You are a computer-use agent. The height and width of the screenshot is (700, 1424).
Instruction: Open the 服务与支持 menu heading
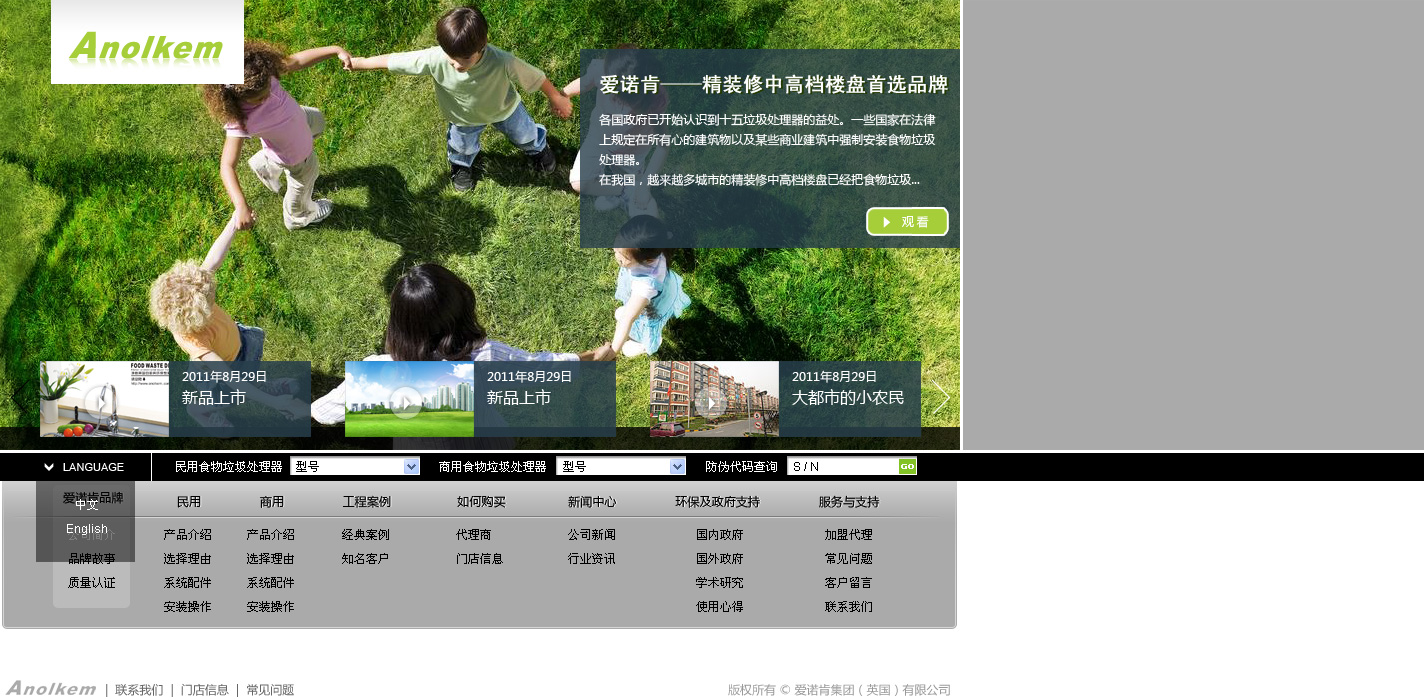[849, 502]
